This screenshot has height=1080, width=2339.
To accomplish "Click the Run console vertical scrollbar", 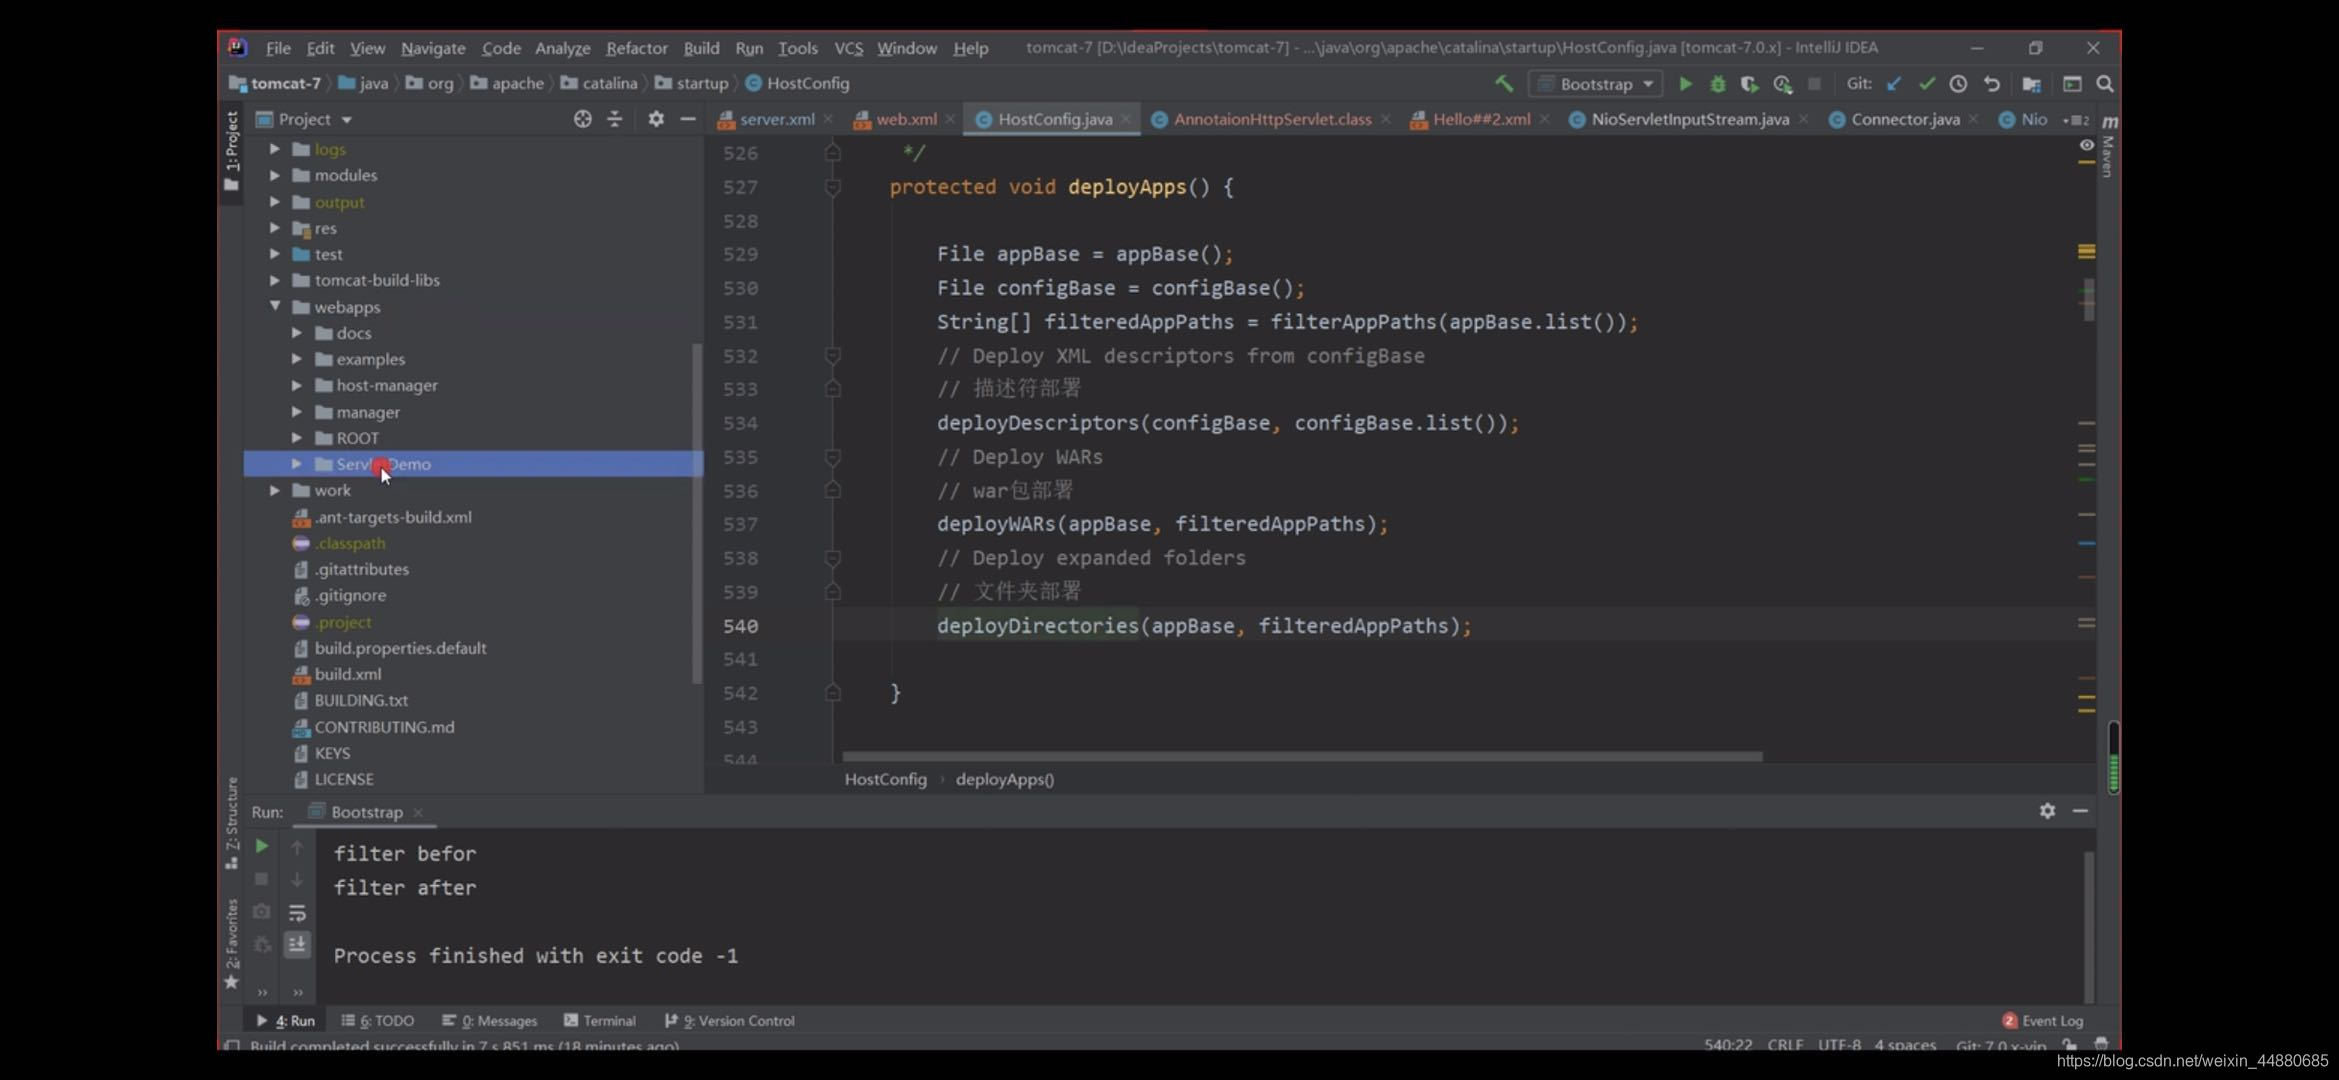I will click(x=2088, y=925).
